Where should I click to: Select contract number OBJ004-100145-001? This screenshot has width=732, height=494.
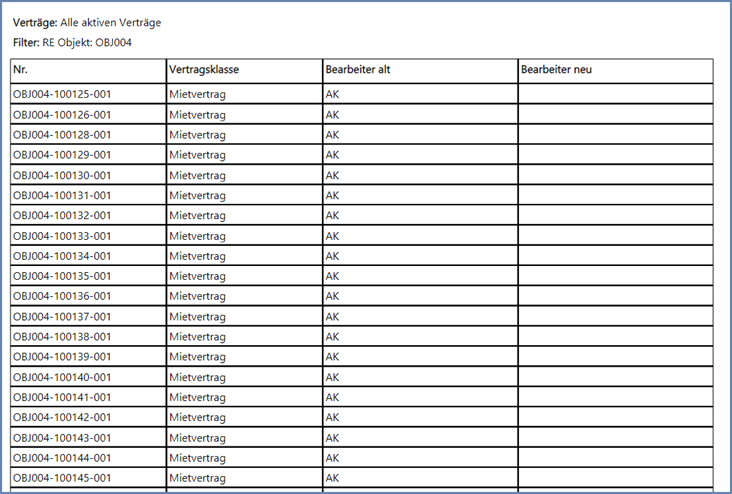pos(62,478)
